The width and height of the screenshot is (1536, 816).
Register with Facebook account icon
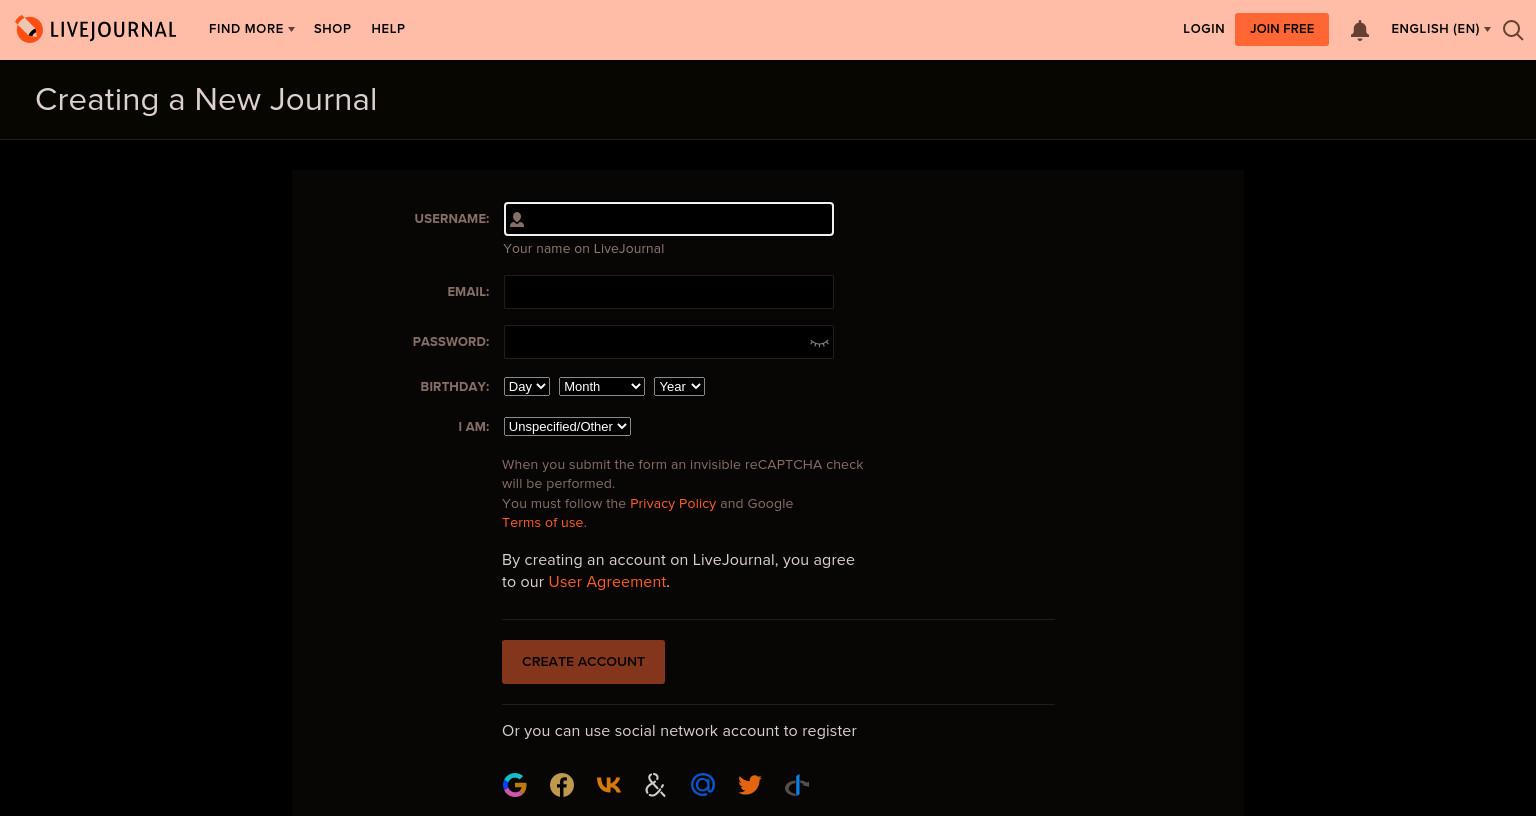click(562, 785)
